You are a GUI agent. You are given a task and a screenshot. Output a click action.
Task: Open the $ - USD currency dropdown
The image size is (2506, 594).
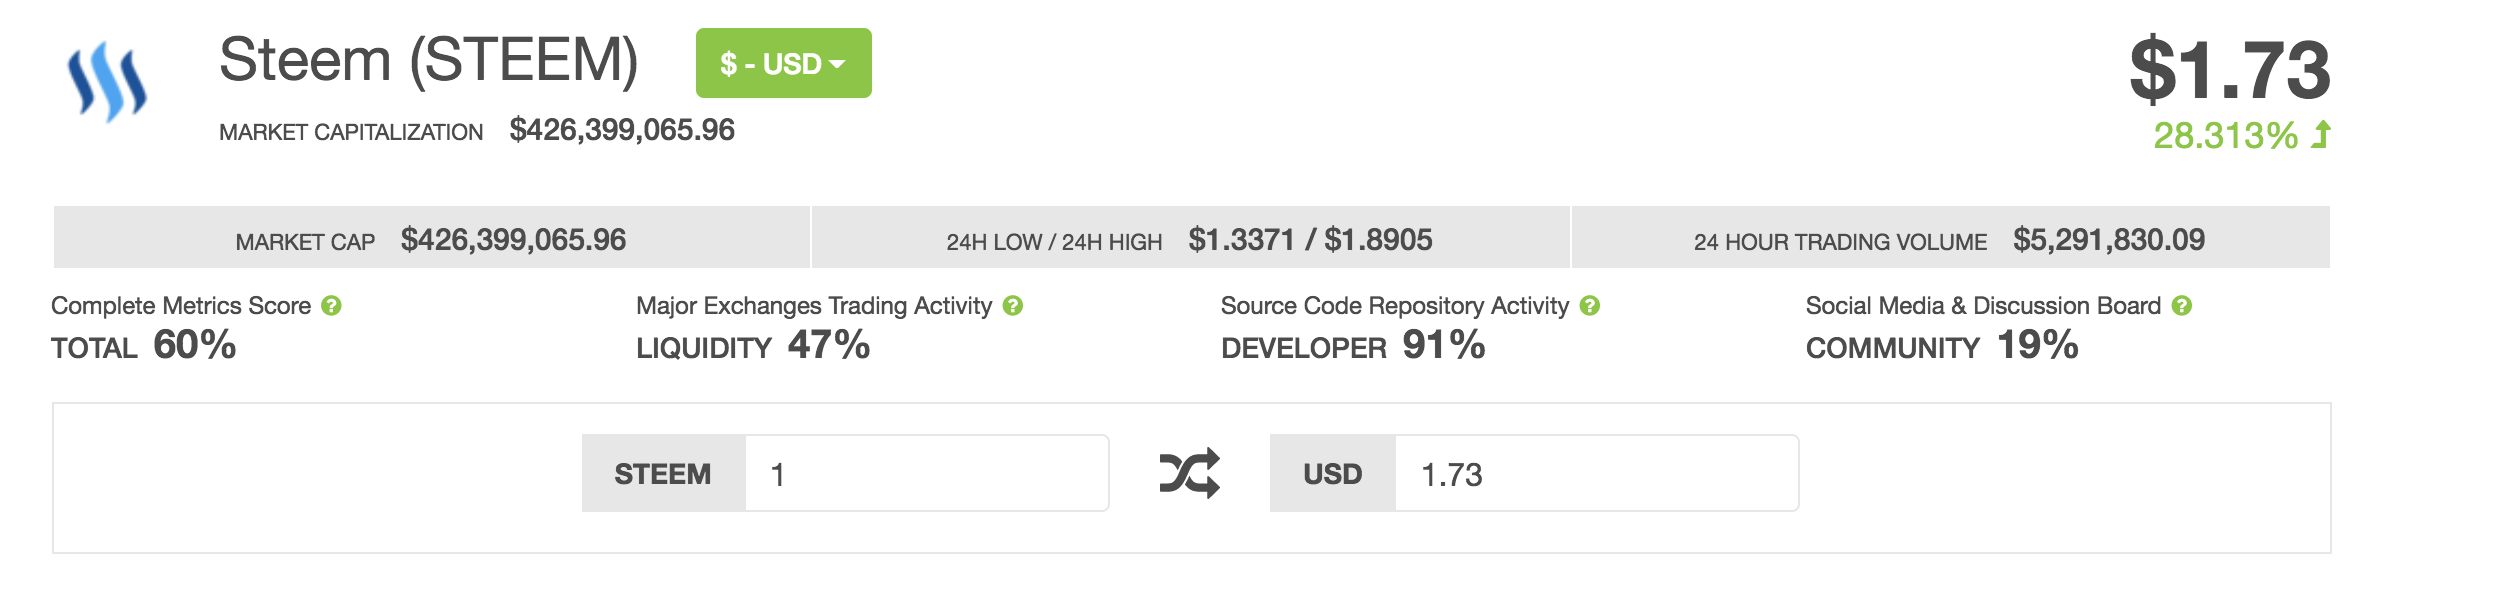[783, 64]
